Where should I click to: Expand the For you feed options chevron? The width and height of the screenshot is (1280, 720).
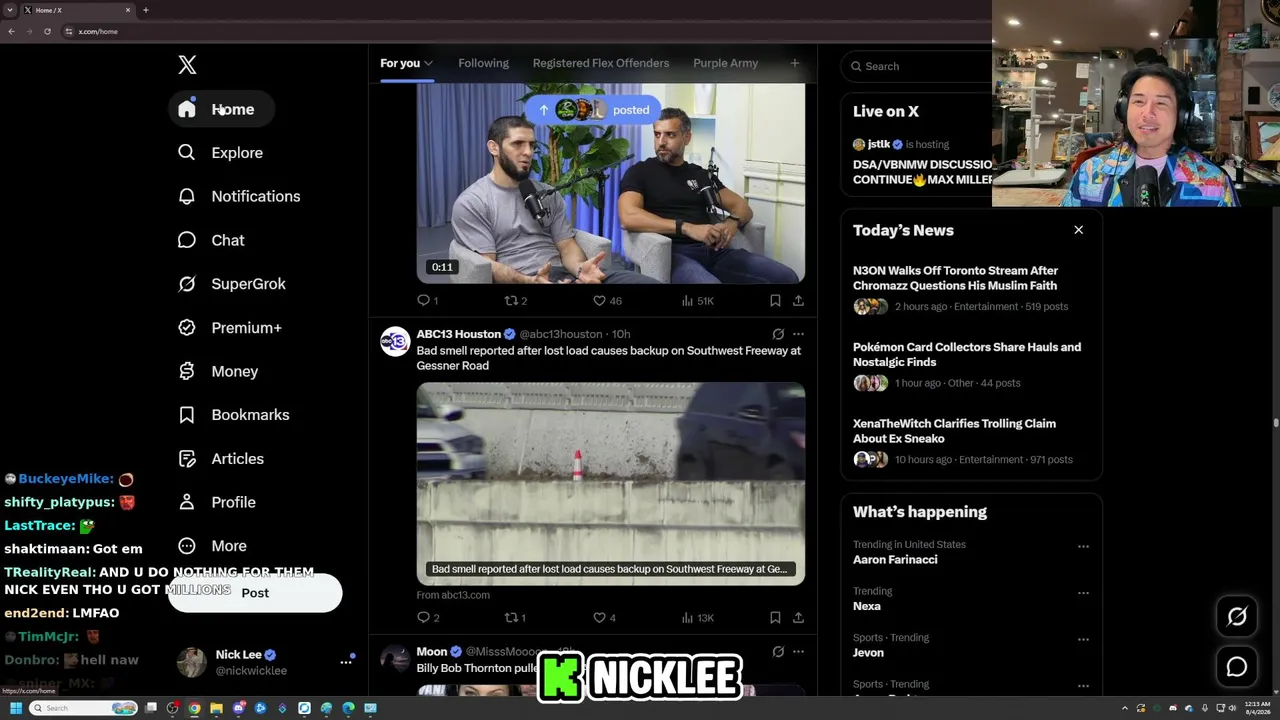[429, 63]
